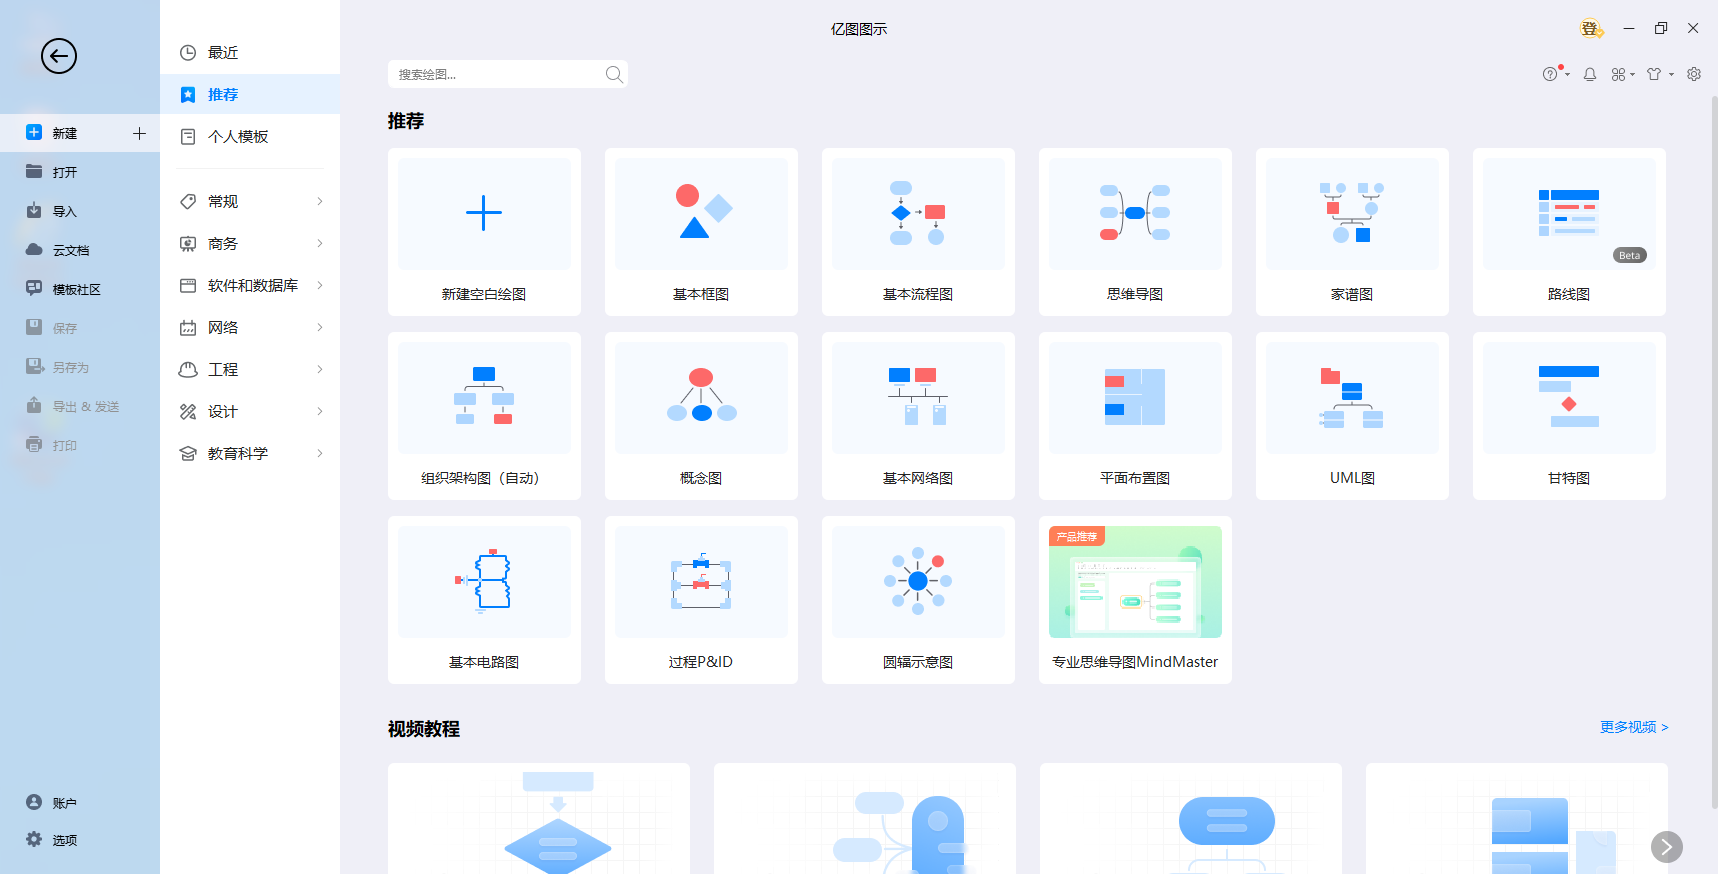
Task: Open the apps grid dropdown
Action: [1622, 74]
